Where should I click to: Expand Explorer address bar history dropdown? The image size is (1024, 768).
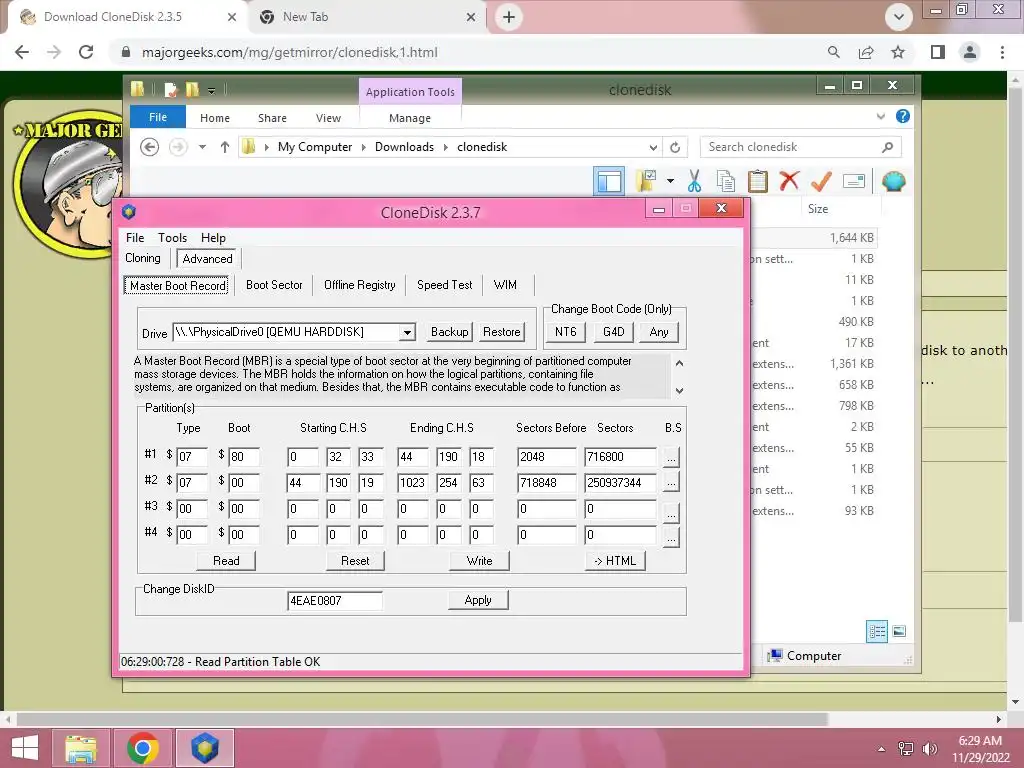(653, 147)
